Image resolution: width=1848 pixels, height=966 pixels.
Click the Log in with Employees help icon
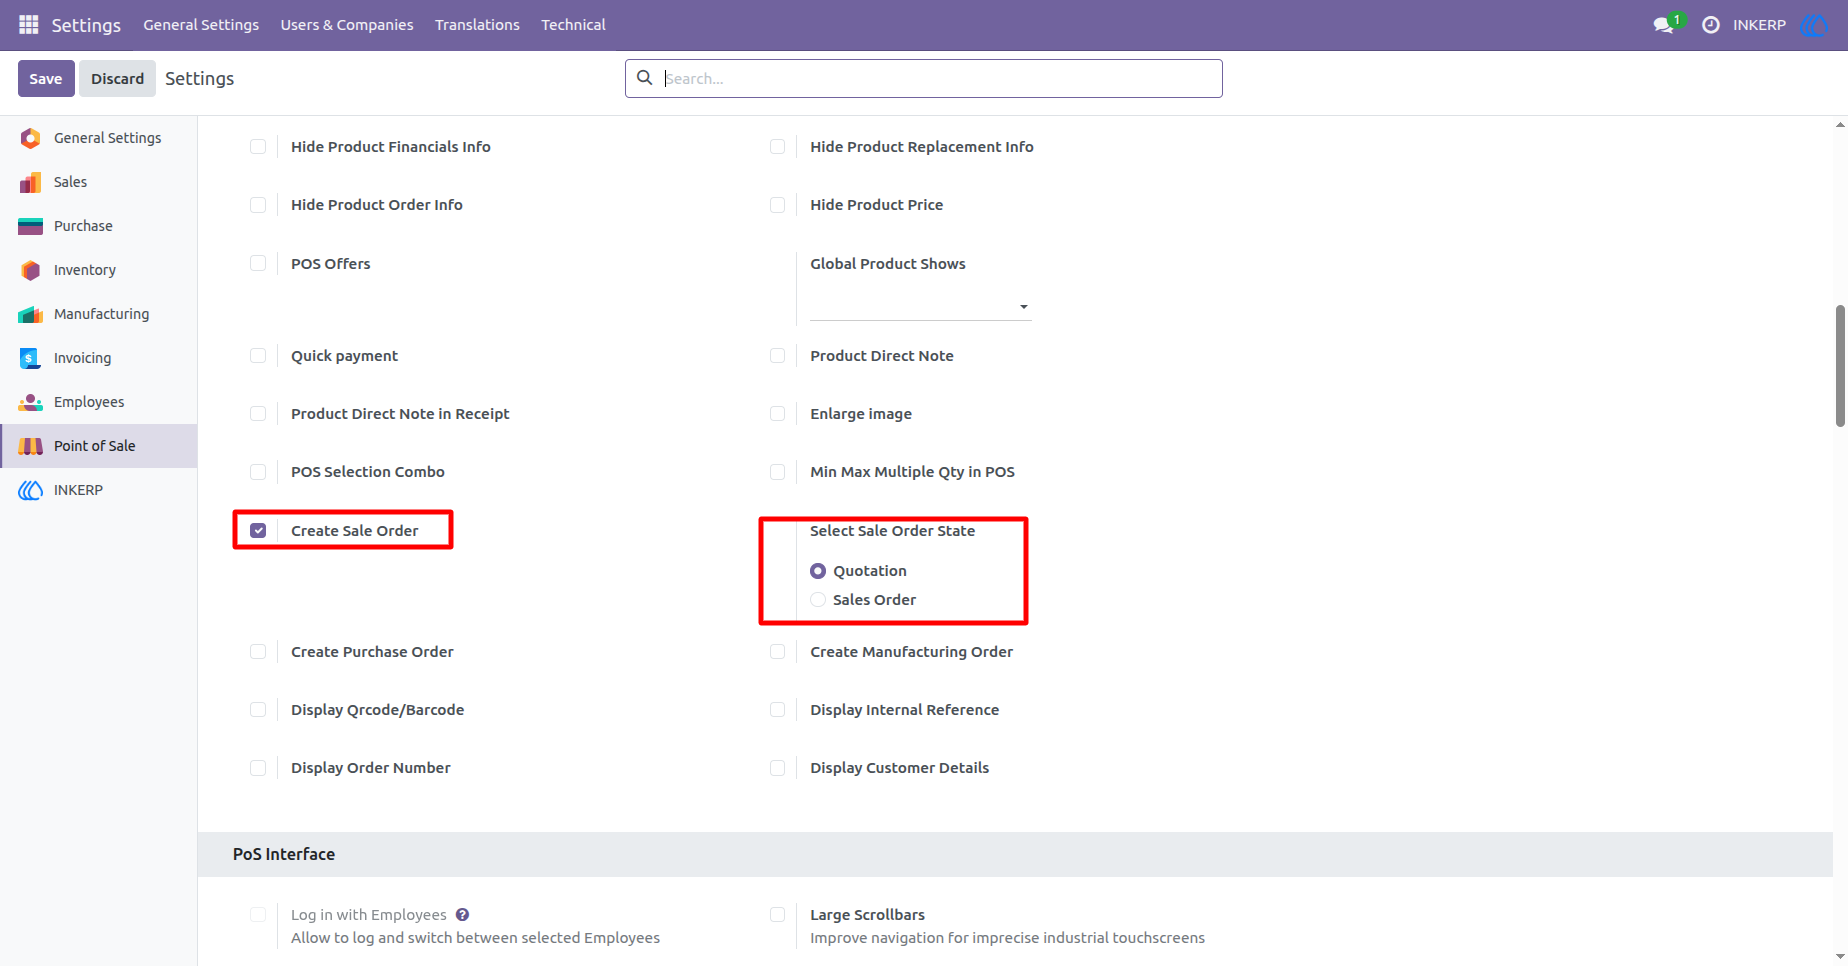pos(462,914)
